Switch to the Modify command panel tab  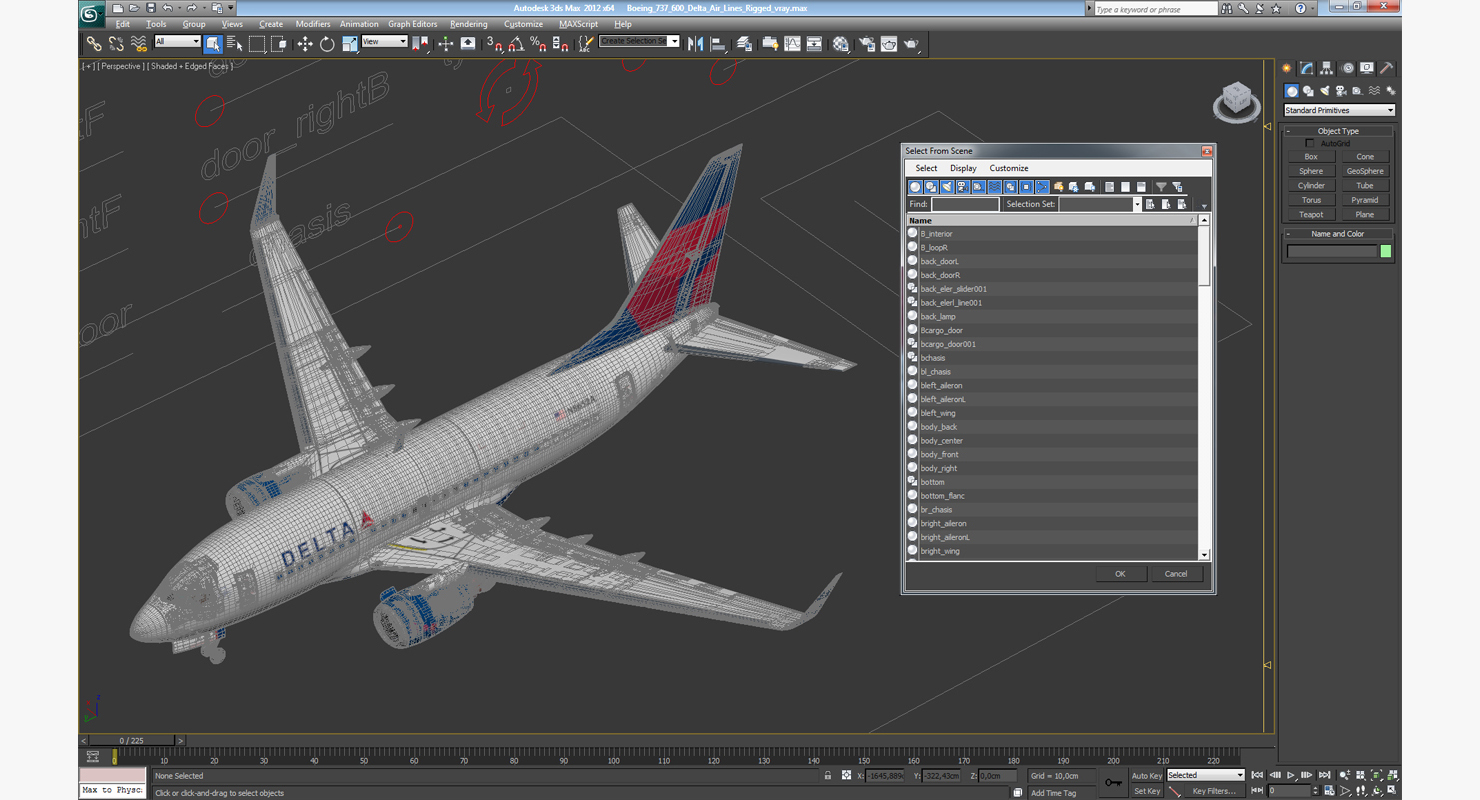pyautogui.click(x=1306, y=68)
